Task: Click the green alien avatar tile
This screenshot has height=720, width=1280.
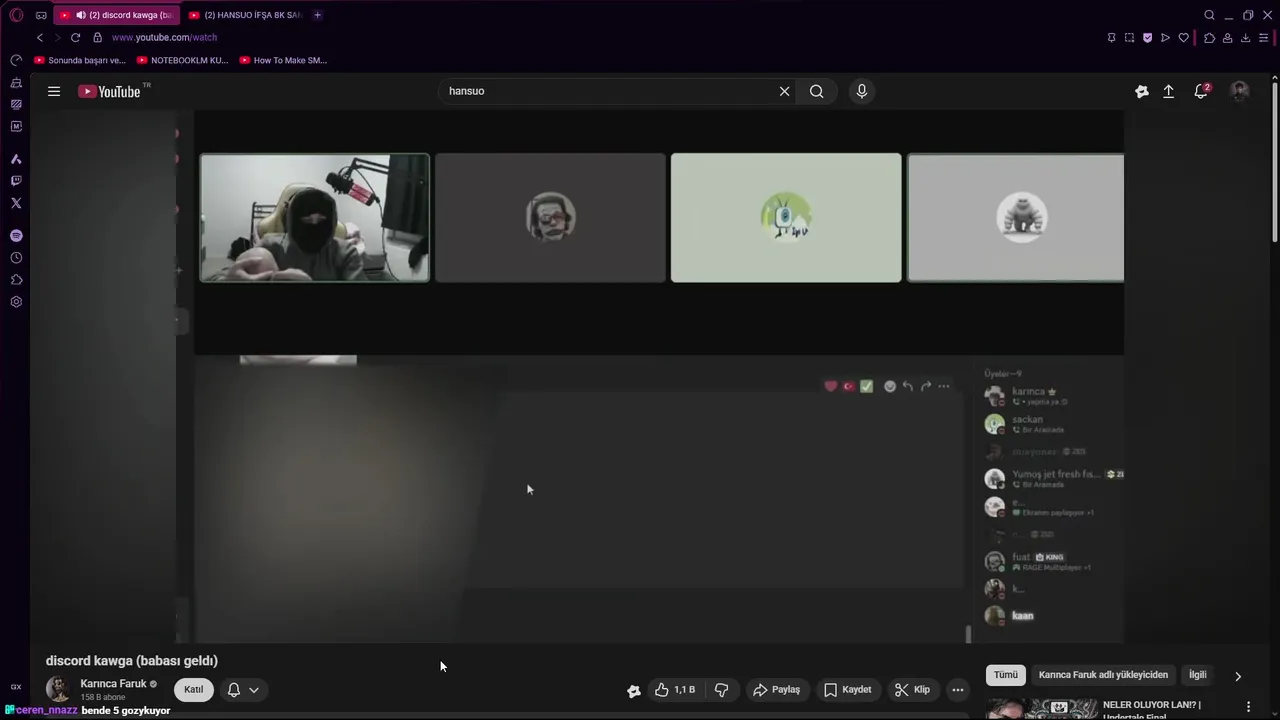Action: point(786,217)
